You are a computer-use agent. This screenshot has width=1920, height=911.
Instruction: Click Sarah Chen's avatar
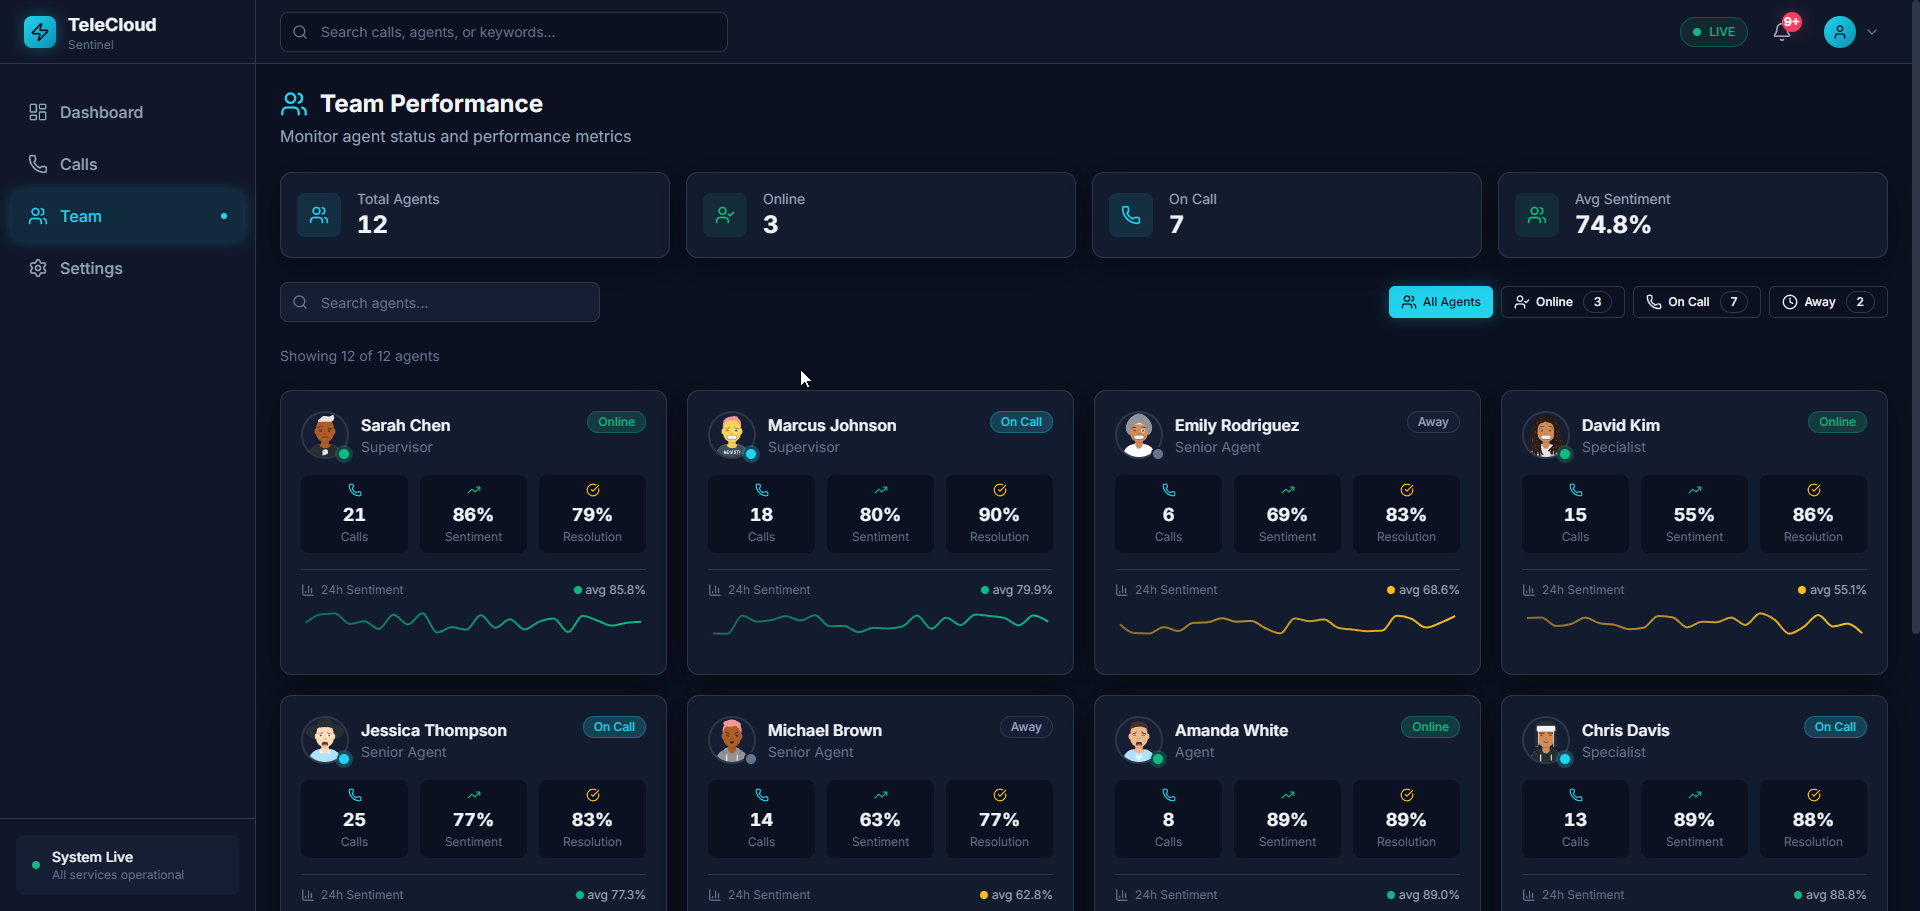click(x=325, y=435)
